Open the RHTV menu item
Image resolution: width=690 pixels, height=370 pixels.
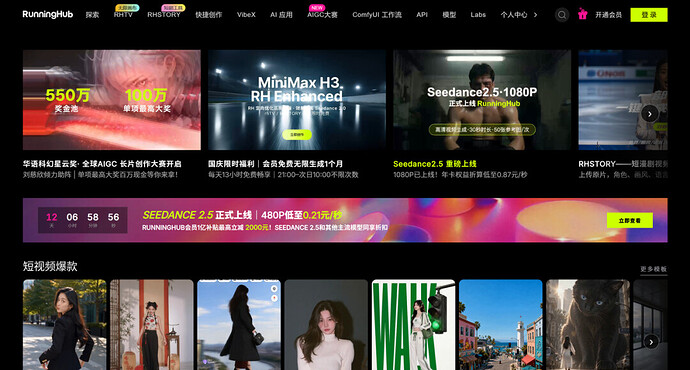(x=123, y=15)
